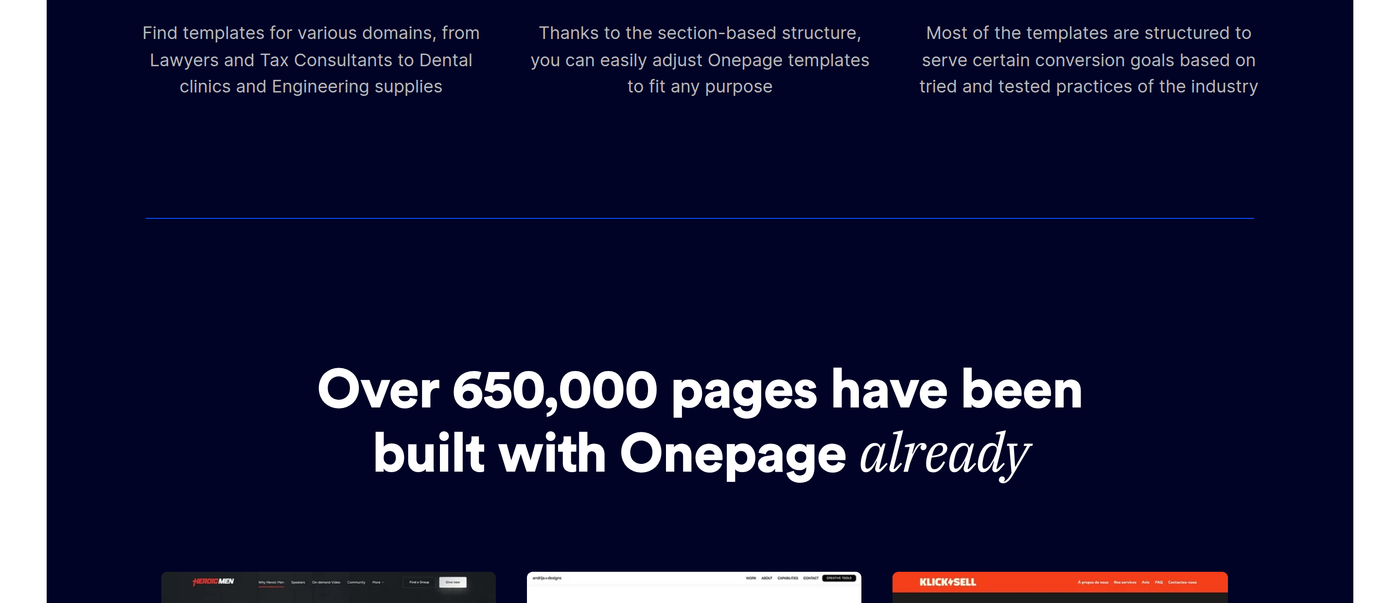Click the 'Over 650,000 pages have been' heading line
Image resolution: width=1400 pixels, height=603 pixels.
[700, 390]
